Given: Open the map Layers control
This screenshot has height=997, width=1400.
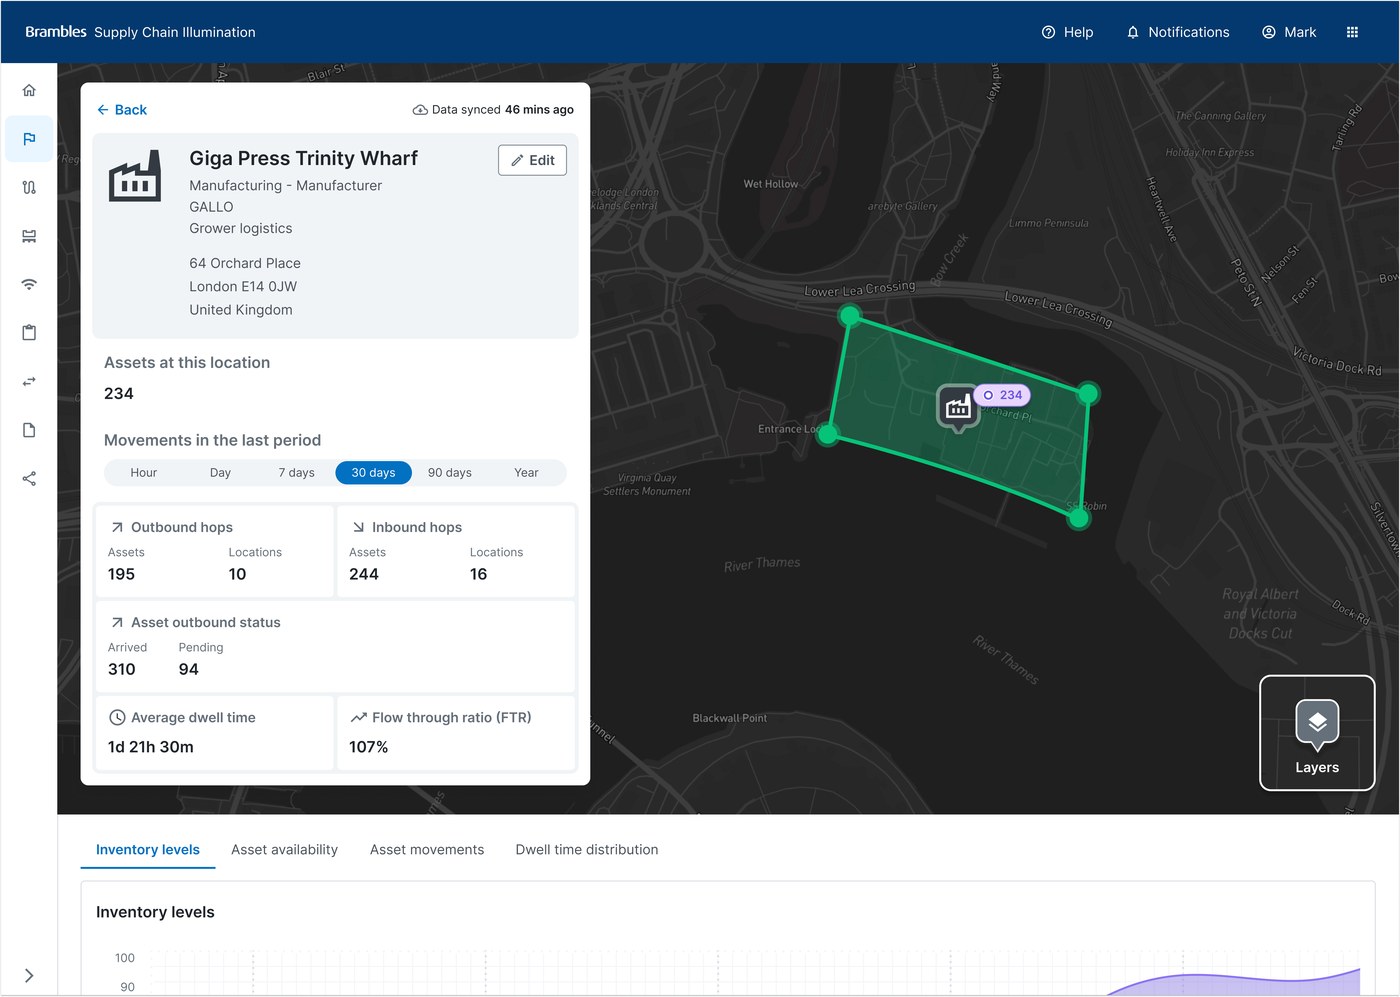Looking at the screenshot, I should pyautogui.click(x=1317, y=733).
